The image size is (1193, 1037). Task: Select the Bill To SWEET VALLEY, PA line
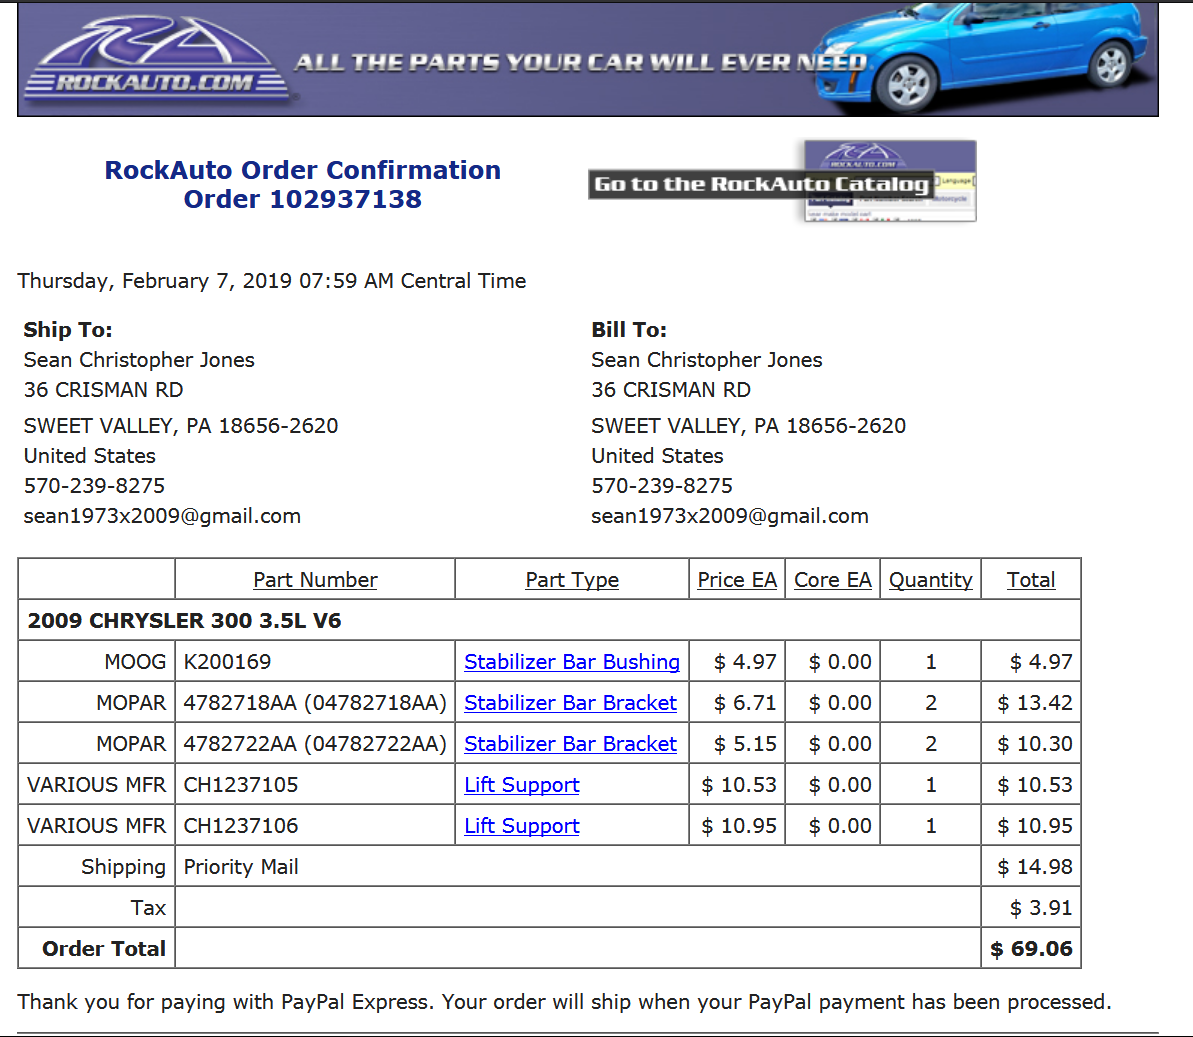point(749,425)
